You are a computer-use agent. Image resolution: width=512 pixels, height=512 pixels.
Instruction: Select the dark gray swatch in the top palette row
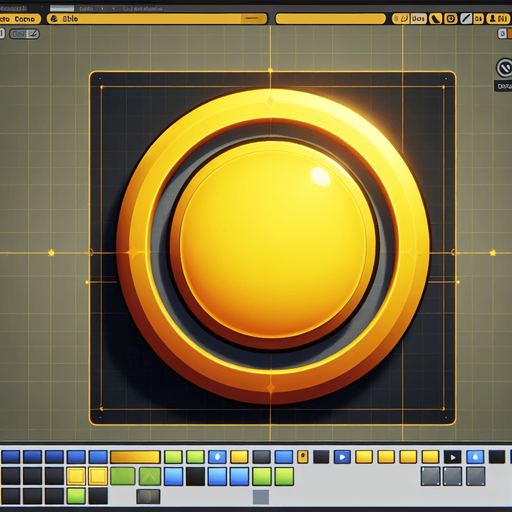point(262,457)
